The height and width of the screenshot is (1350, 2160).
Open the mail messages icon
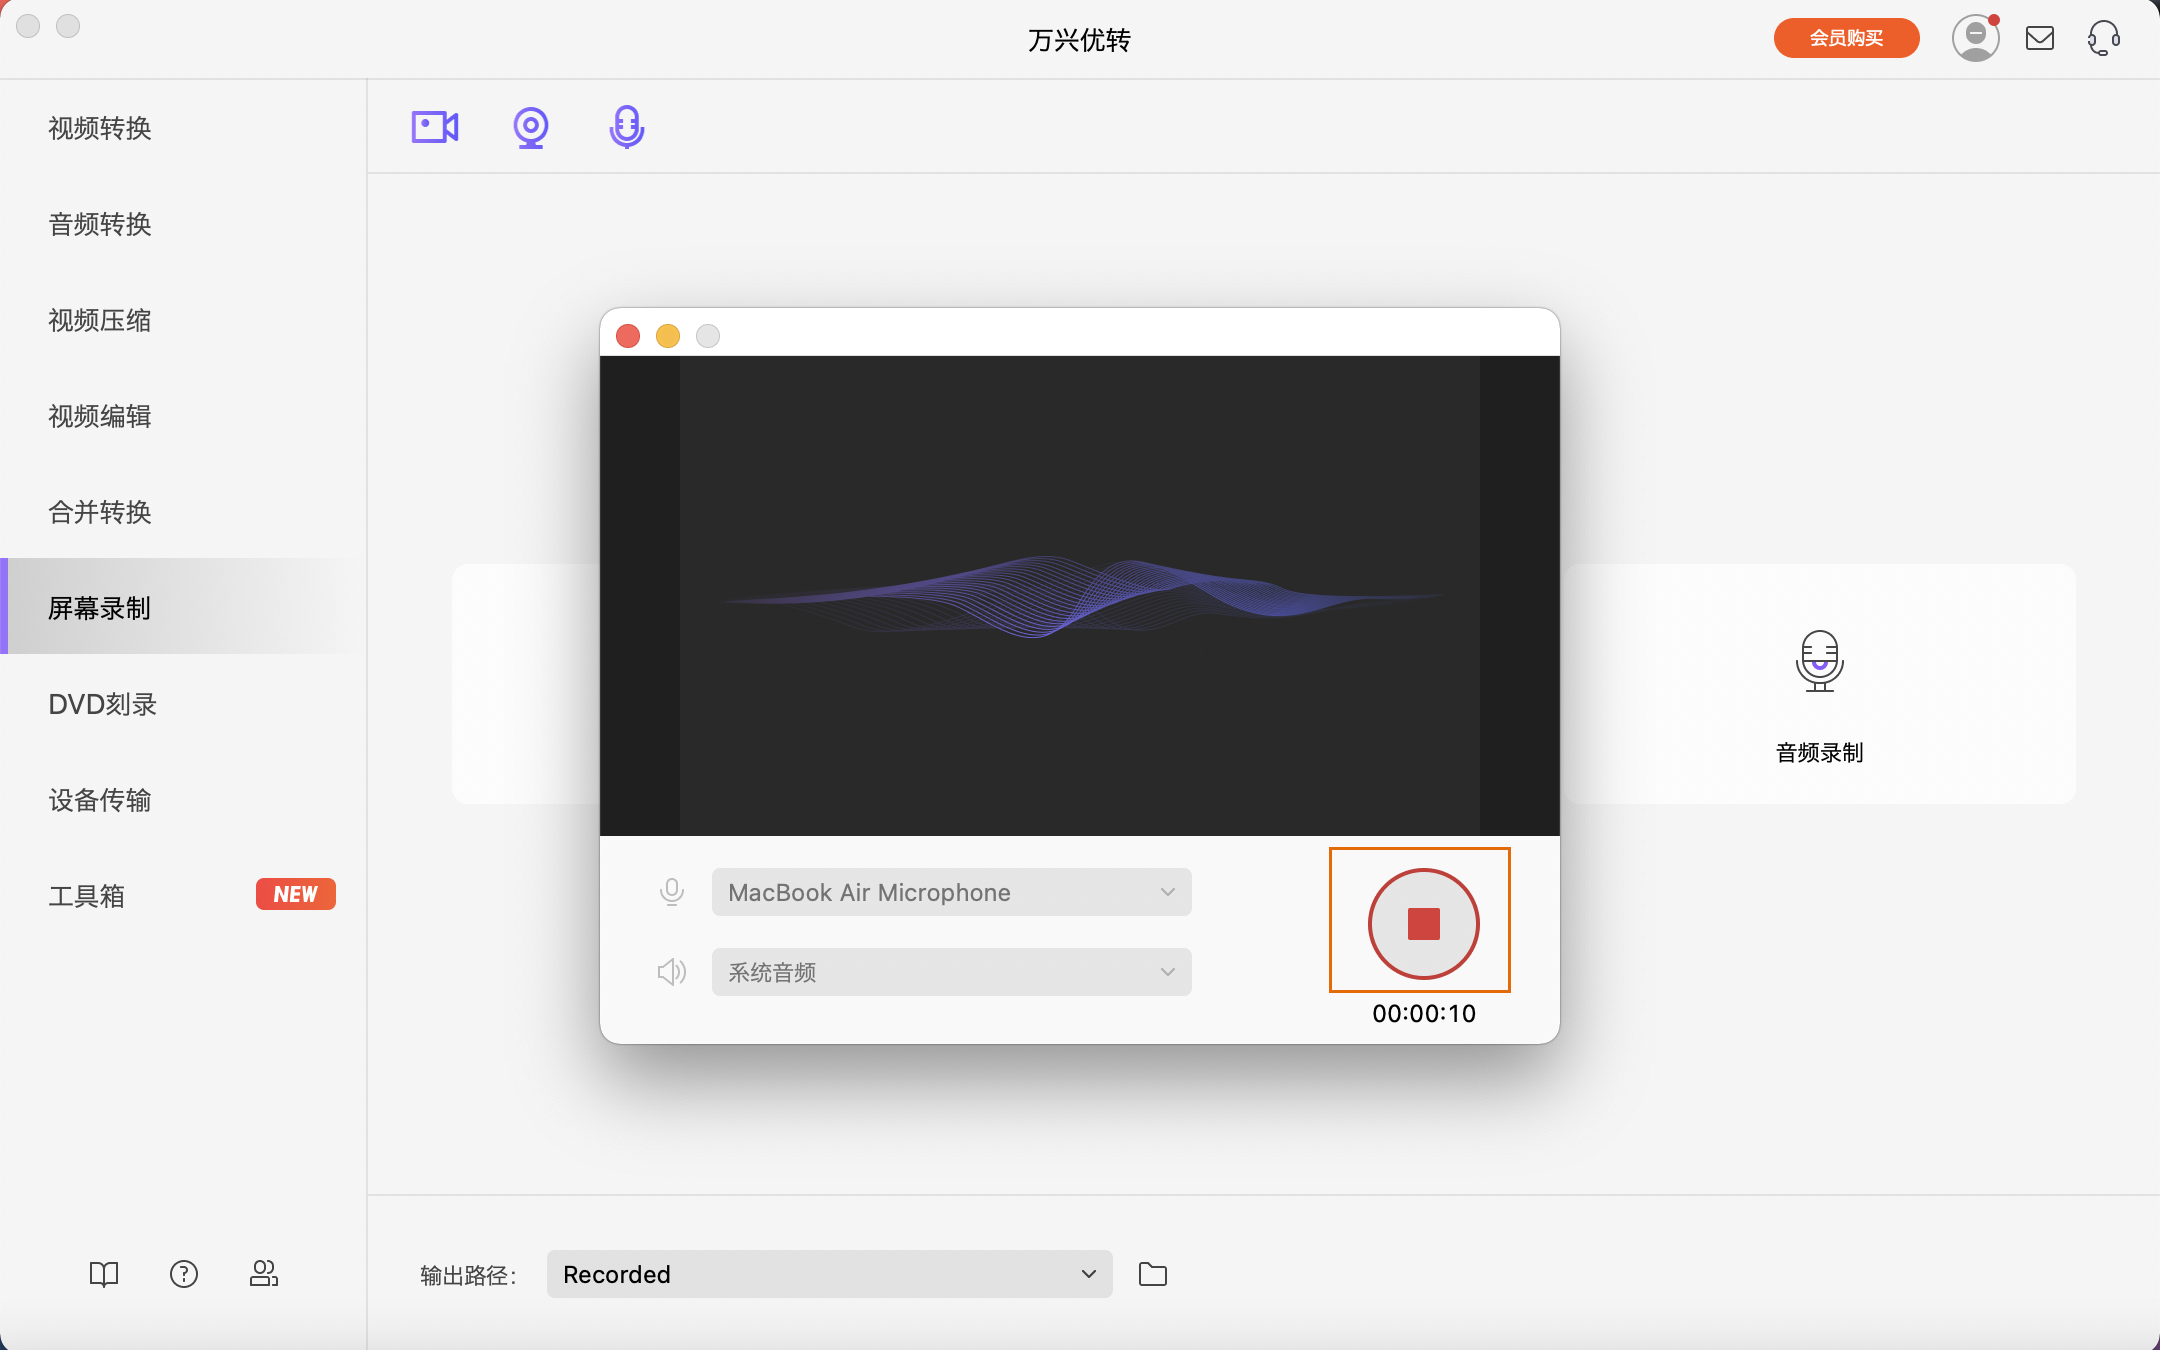pos(2040,39)
